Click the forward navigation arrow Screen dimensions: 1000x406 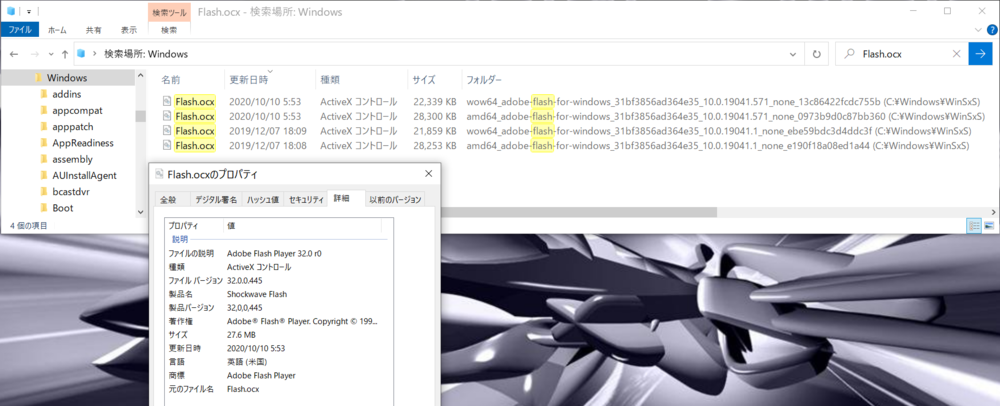coord(34,54)
